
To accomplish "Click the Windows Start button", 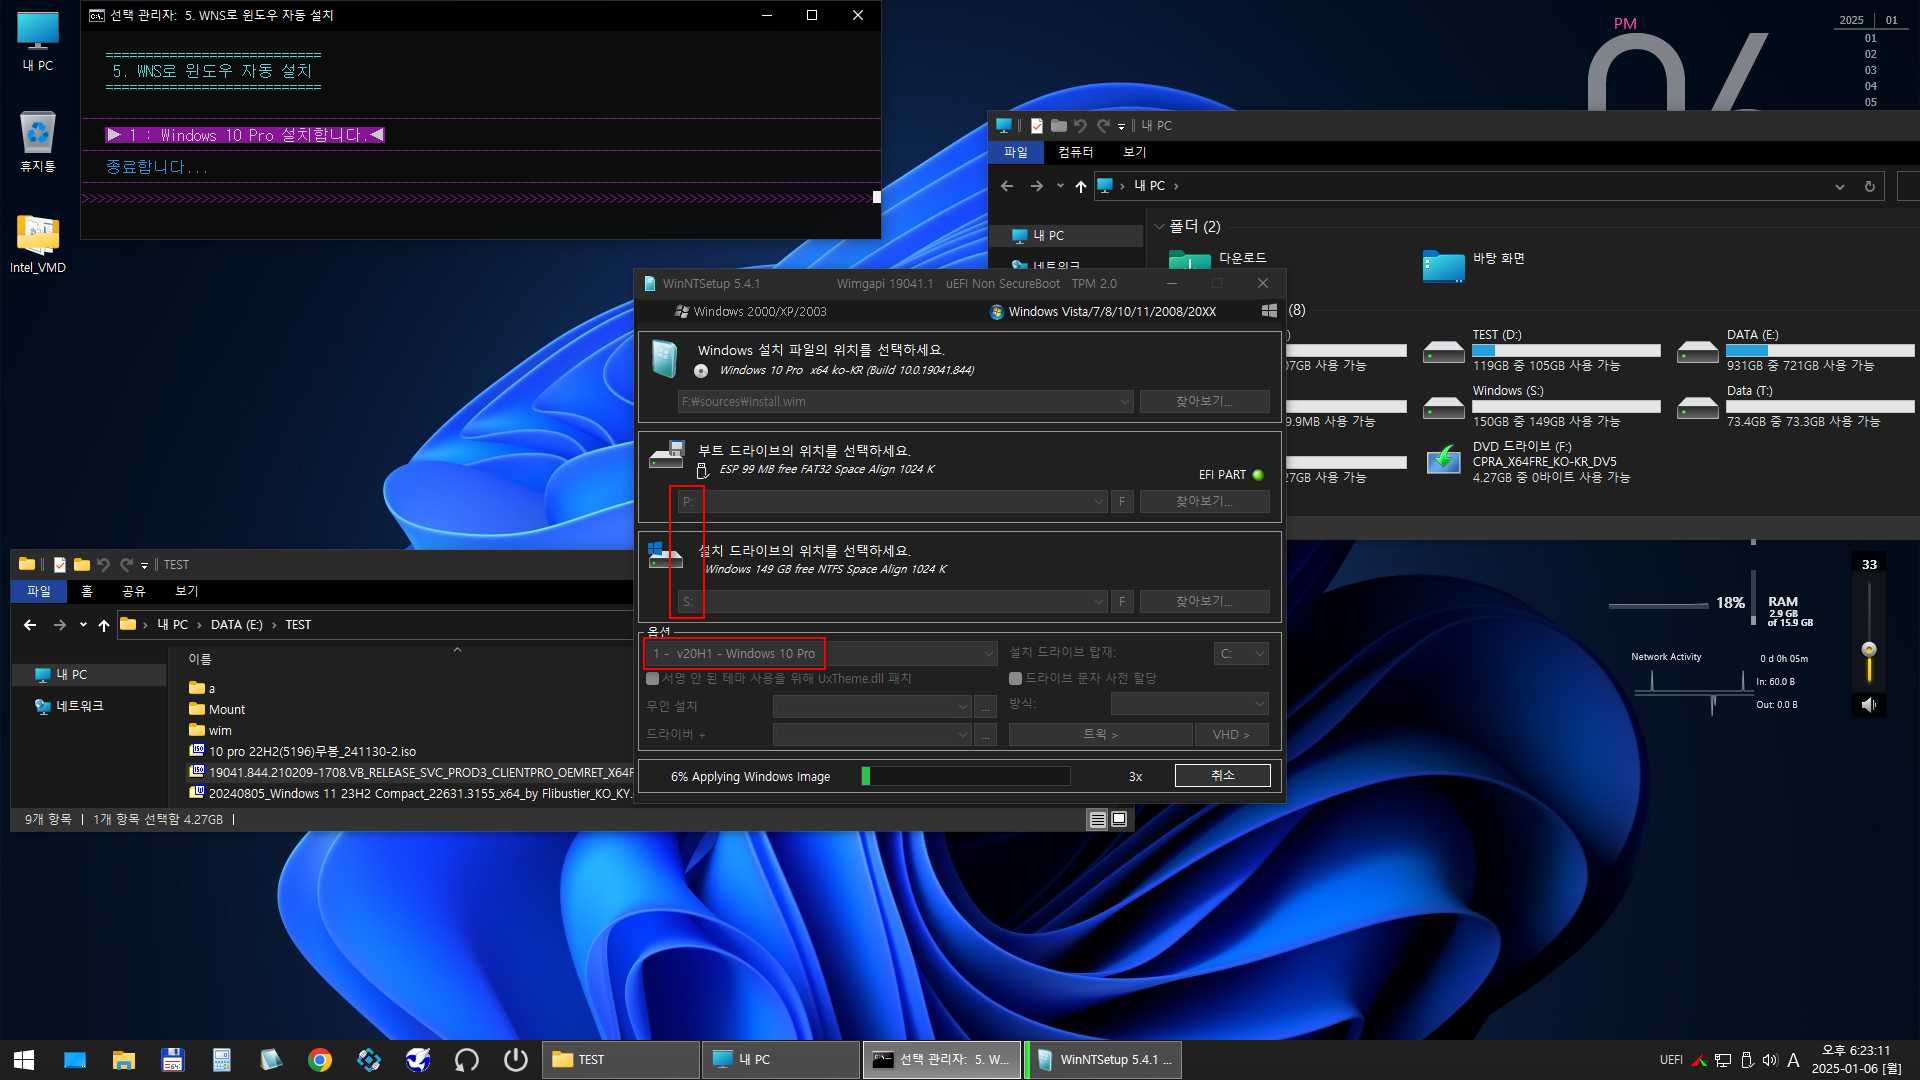I will click(24, 1060).
